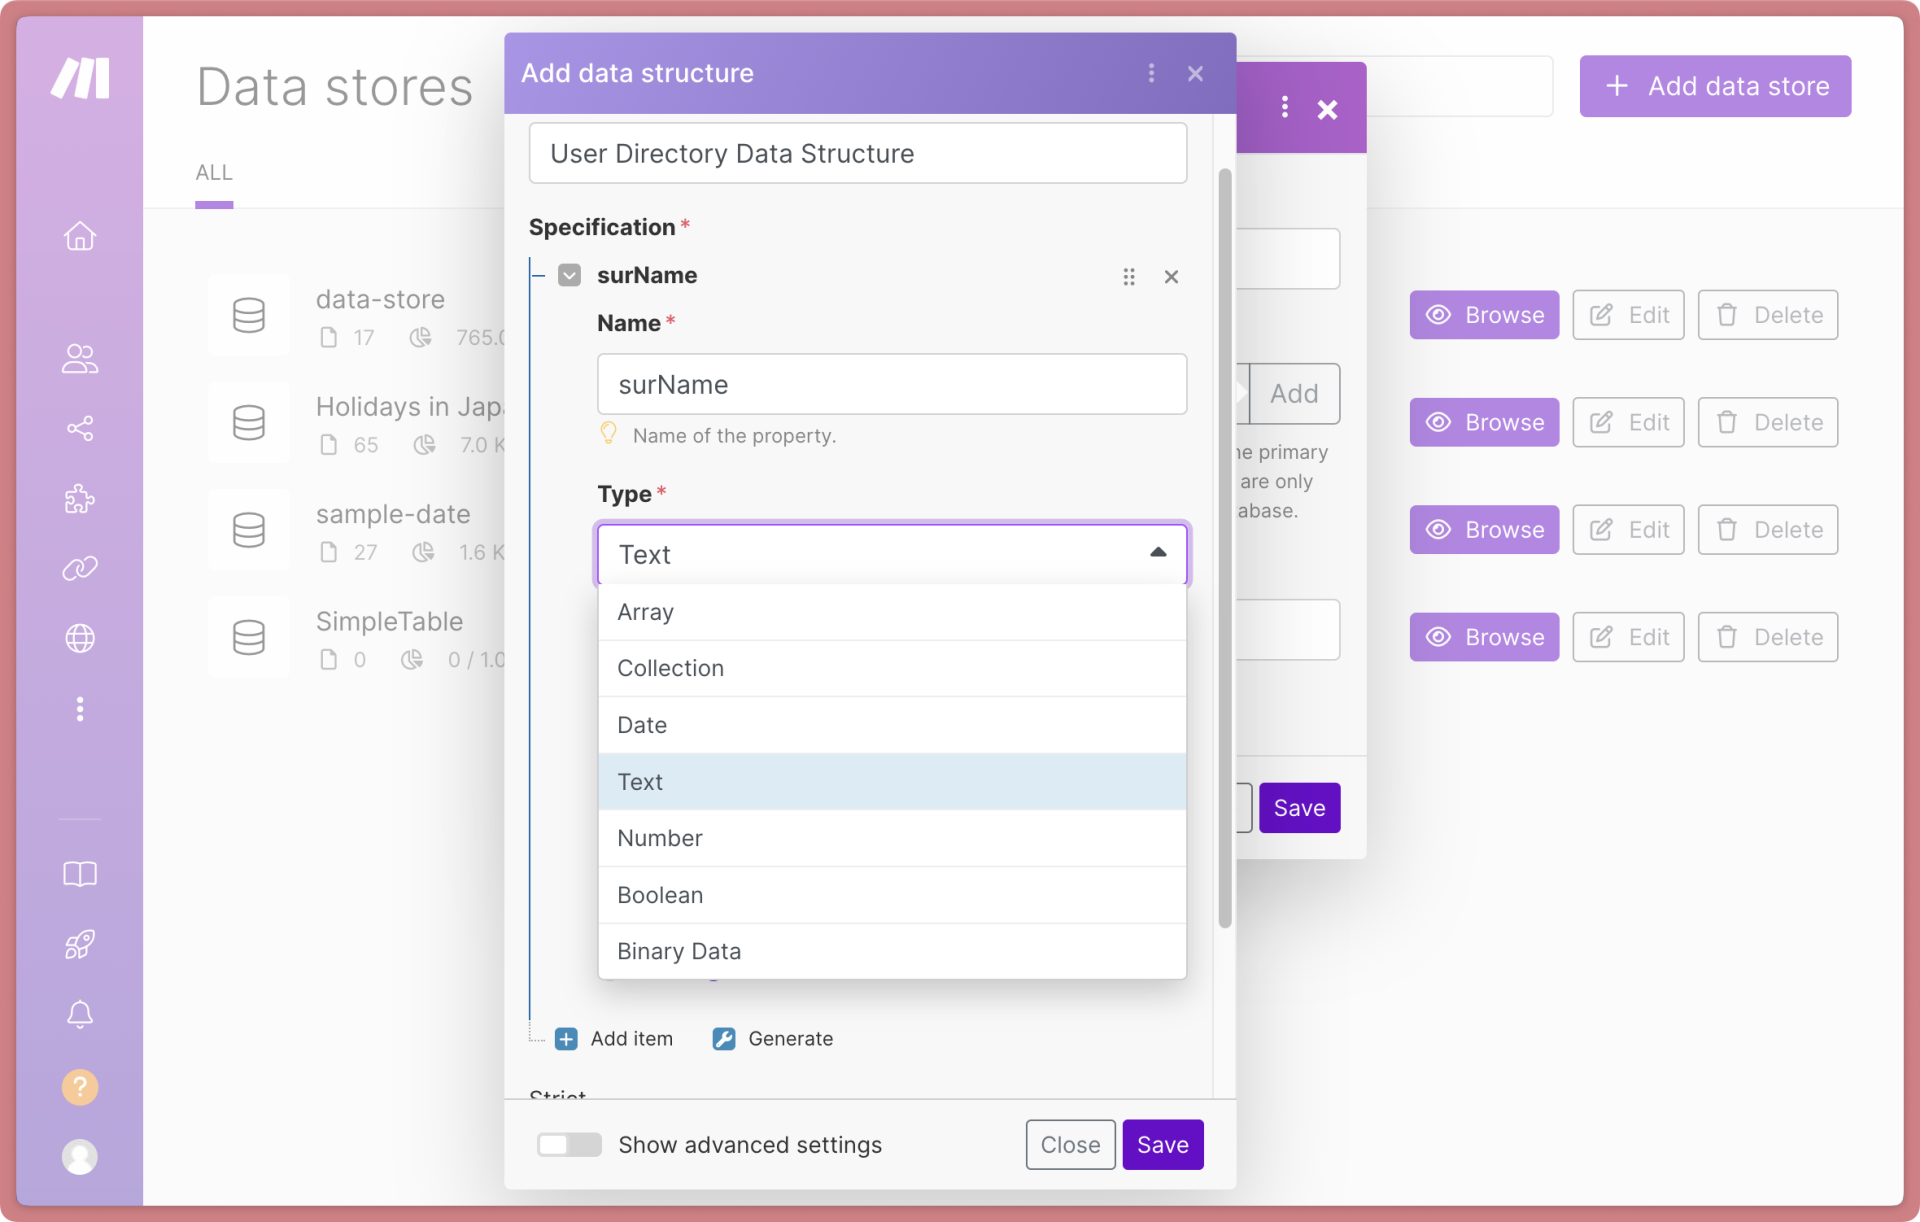The image size is (1920, 1222).
Task: Open the Team sidebar icon
Action: pyautogui.click(x=79, y=359)
